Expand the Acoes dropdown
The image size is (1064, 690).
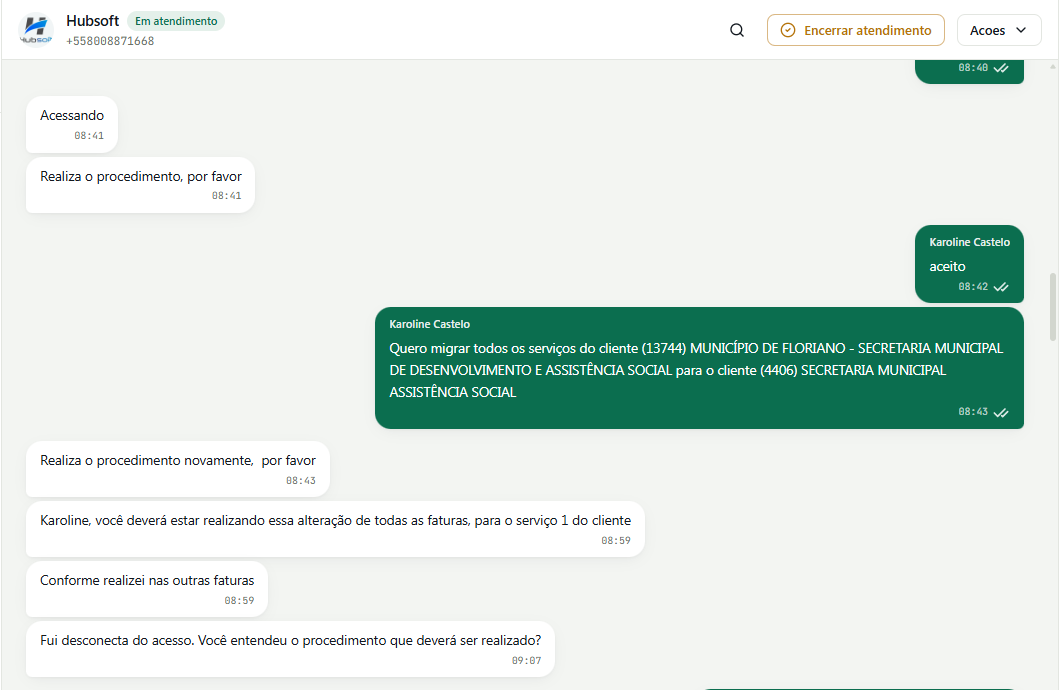999,31
